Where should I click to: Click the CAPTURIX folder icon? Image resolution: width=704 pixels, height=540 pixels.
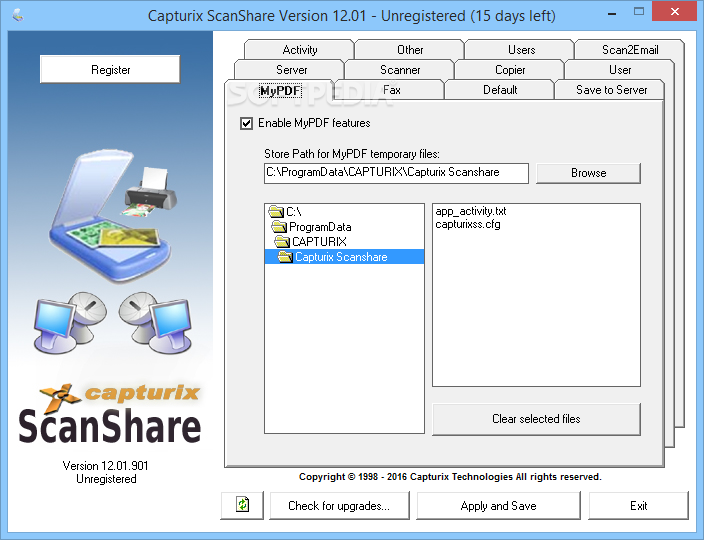pyautogui.click(x=282, y=241)
